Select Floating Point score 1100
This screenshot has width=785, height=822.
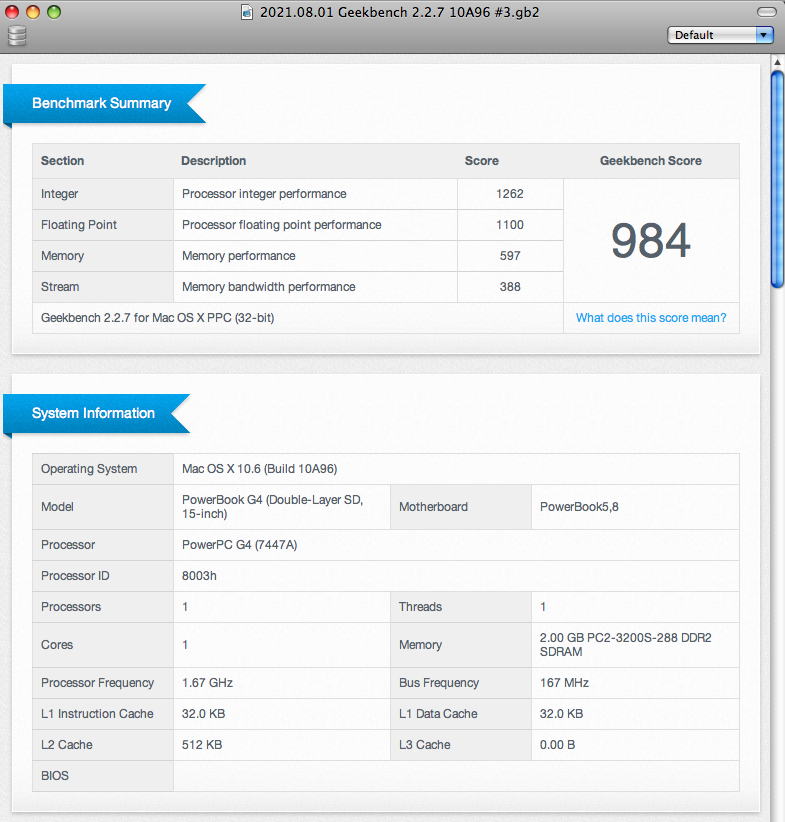(510, 224)
